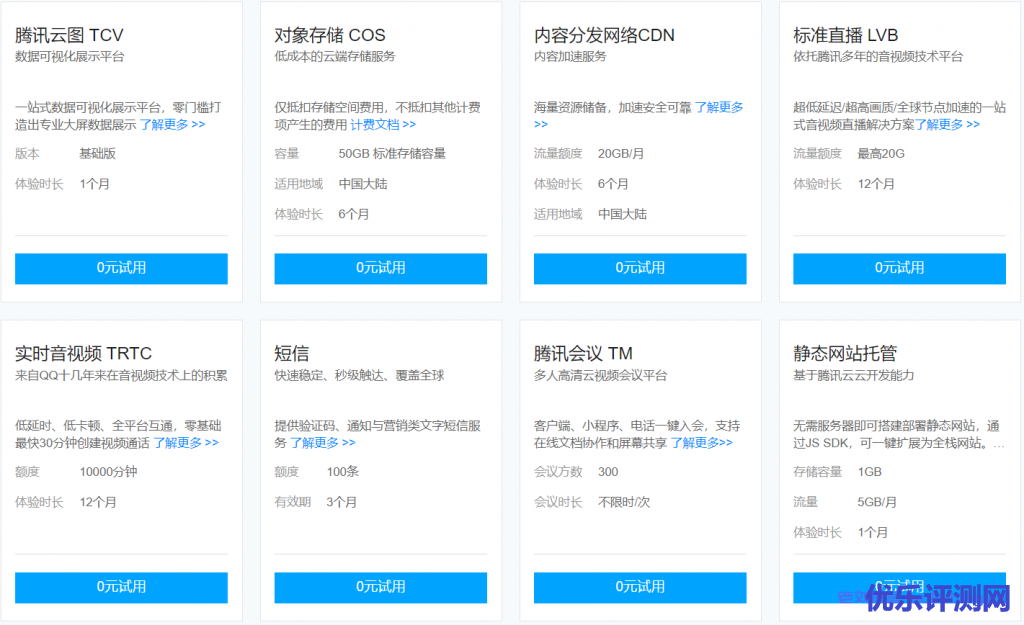
Task: Select the 腾讯云图 TCV card title
Action: (69, 35)
